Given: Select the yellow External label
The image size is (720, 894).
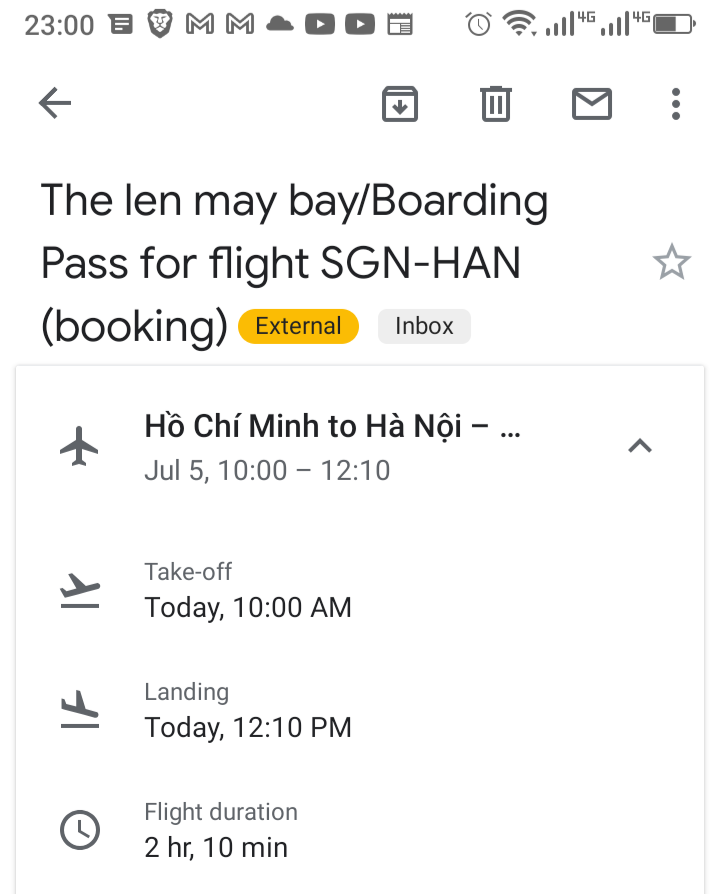Looking at the screenshot, I should click(298, 326).
